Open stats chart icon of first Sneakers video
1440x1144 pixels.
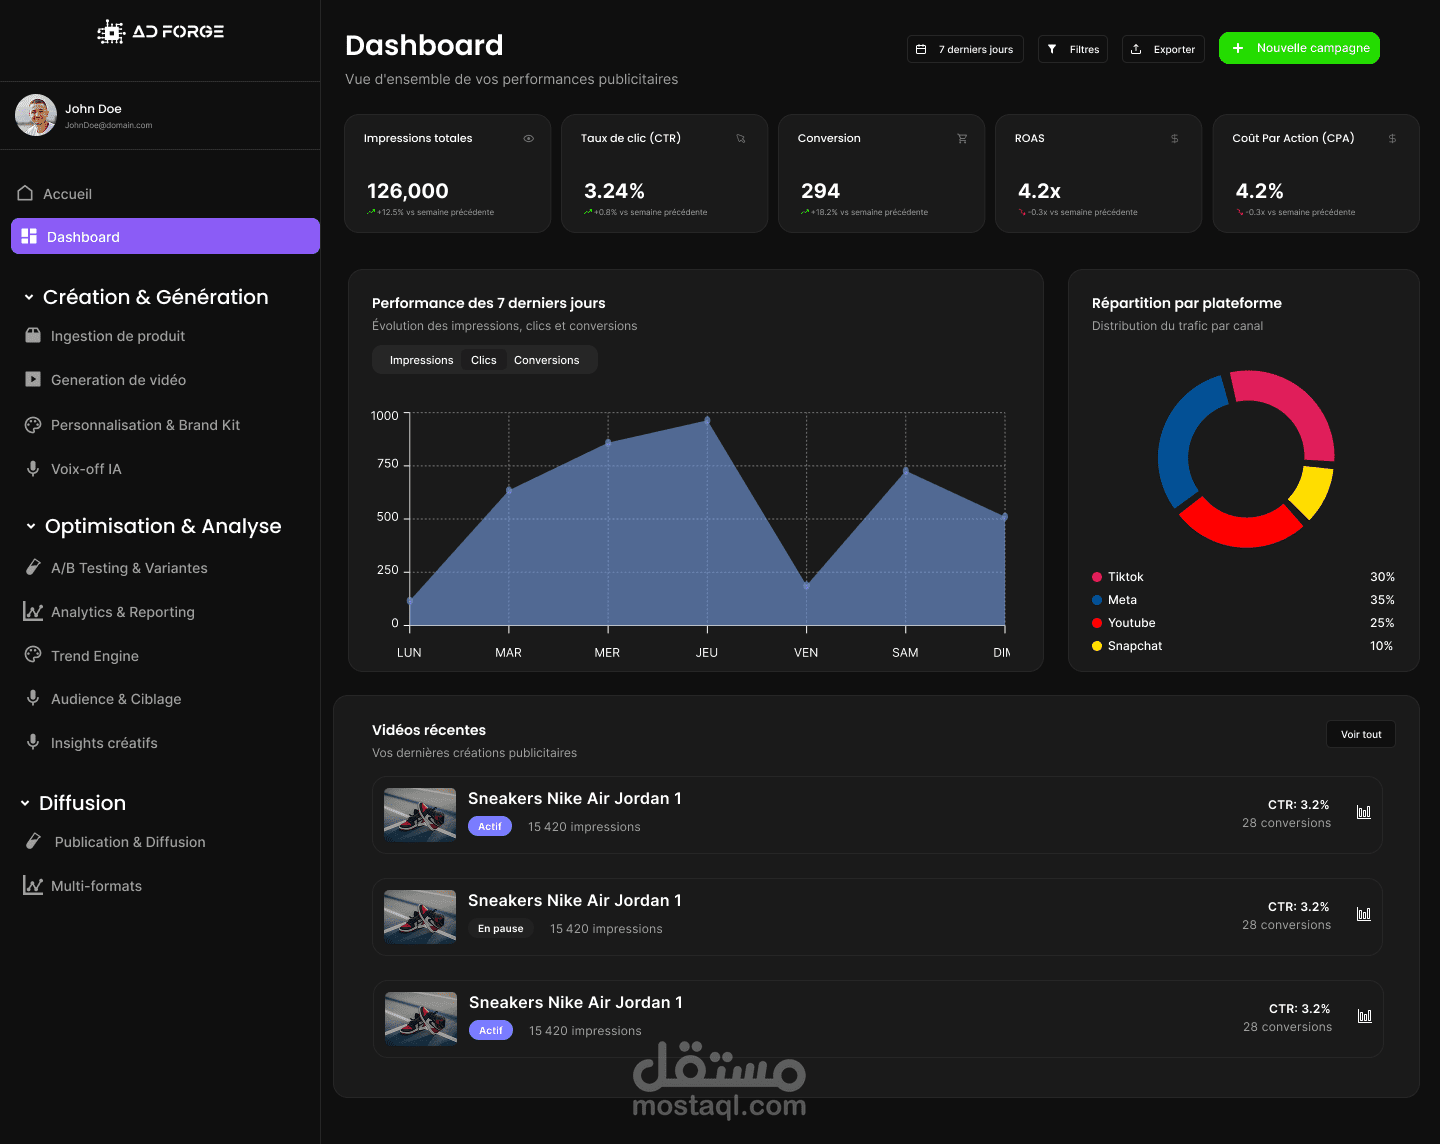[1364, 812]
